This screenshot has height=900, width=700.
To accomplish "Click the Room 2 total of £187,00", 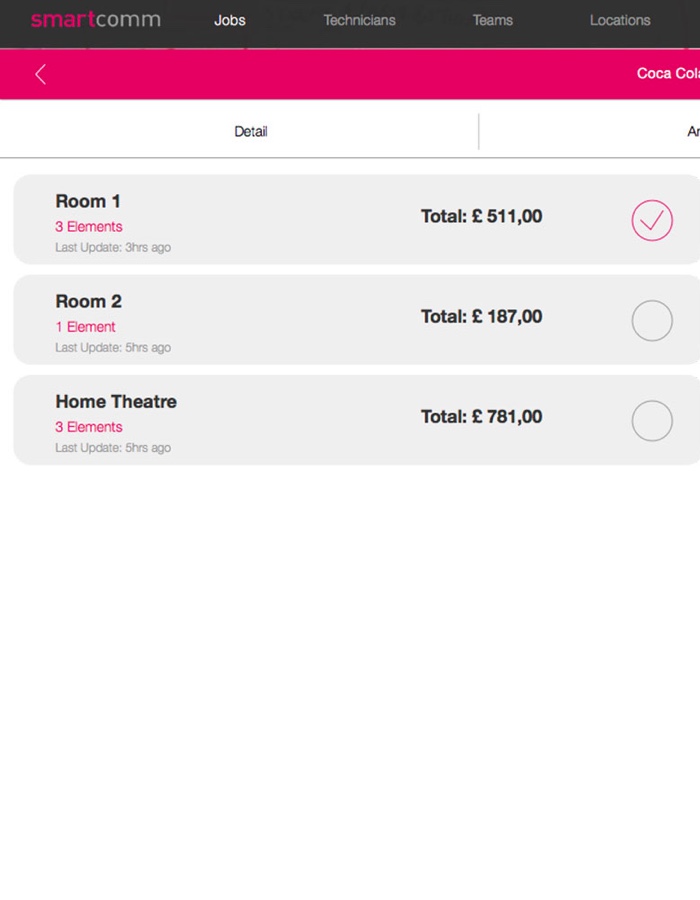I will pos(481,316).
